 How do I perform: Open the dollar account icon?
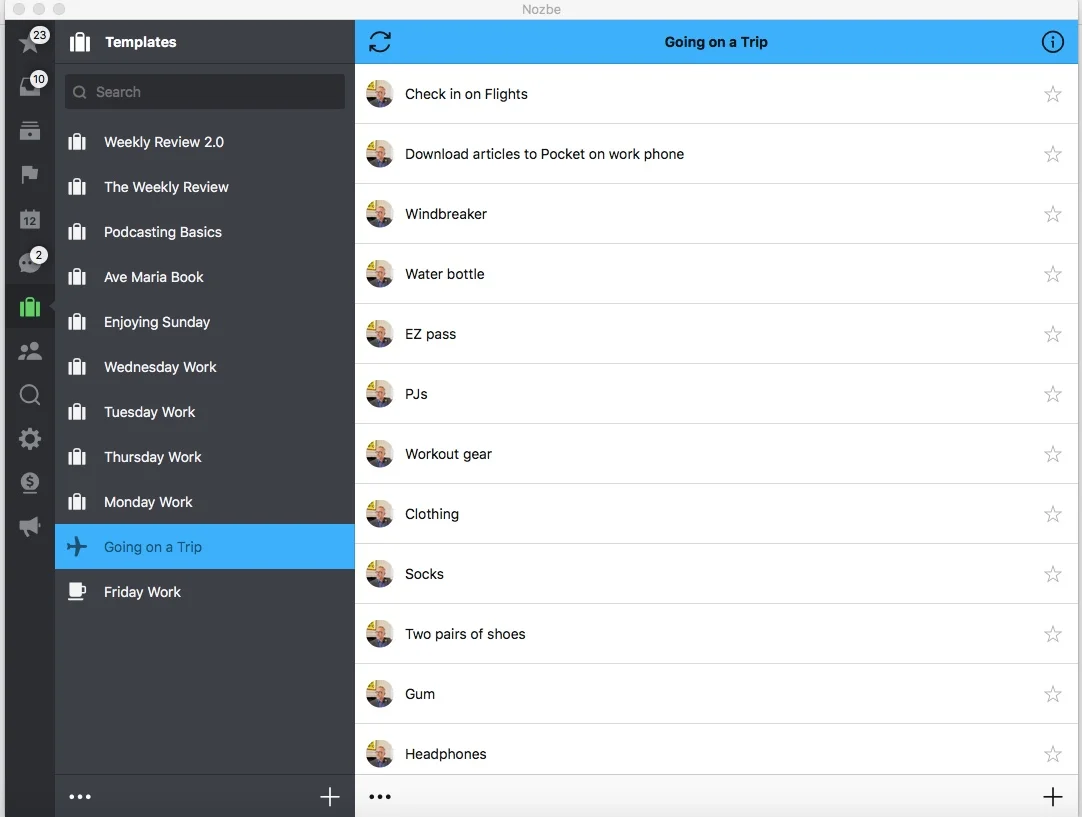click(x=30, y=482)
